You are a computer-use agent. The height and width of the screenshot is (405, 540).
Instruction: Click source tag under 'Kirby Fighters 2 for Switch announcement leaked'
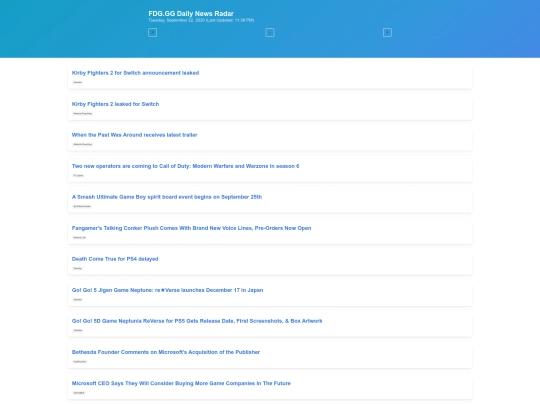77,82
